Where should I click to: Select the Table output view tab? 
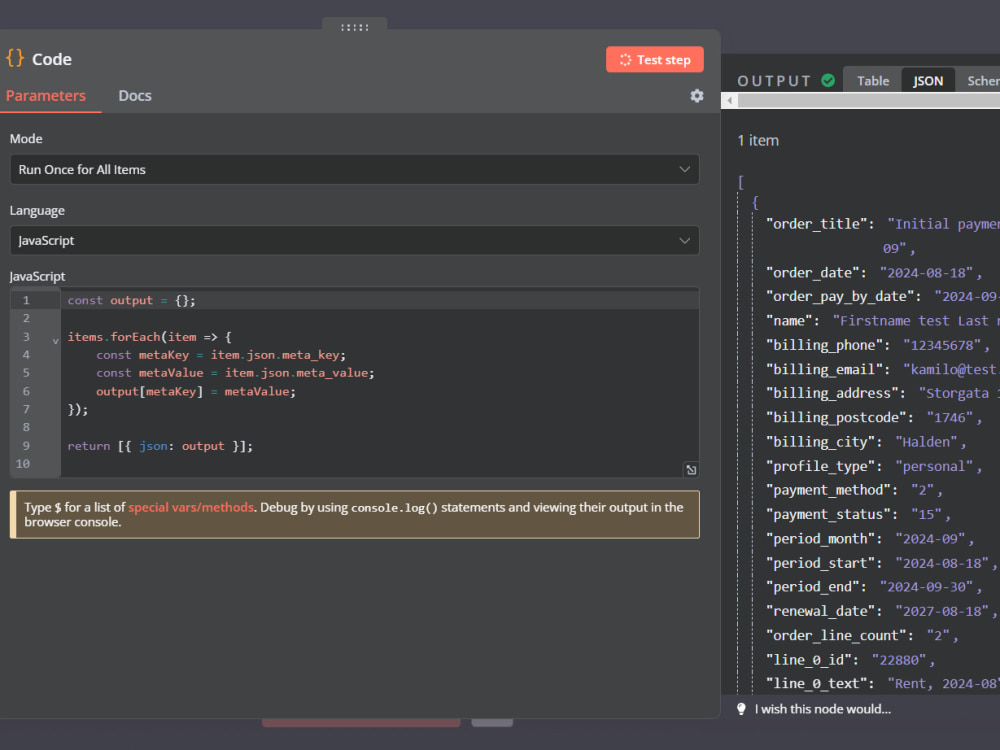[x=872, y=81]
